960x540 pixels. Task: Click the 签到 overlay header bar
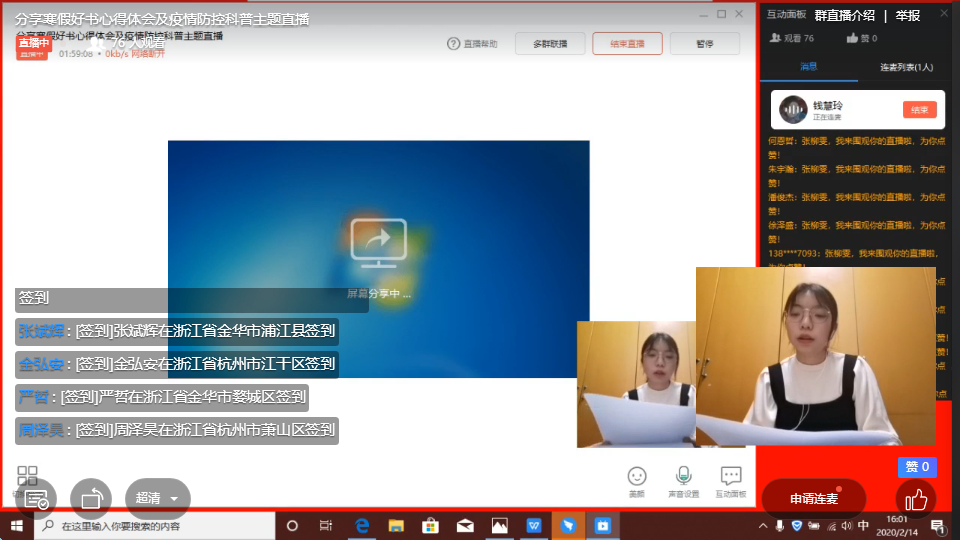(x=192, y=299)
